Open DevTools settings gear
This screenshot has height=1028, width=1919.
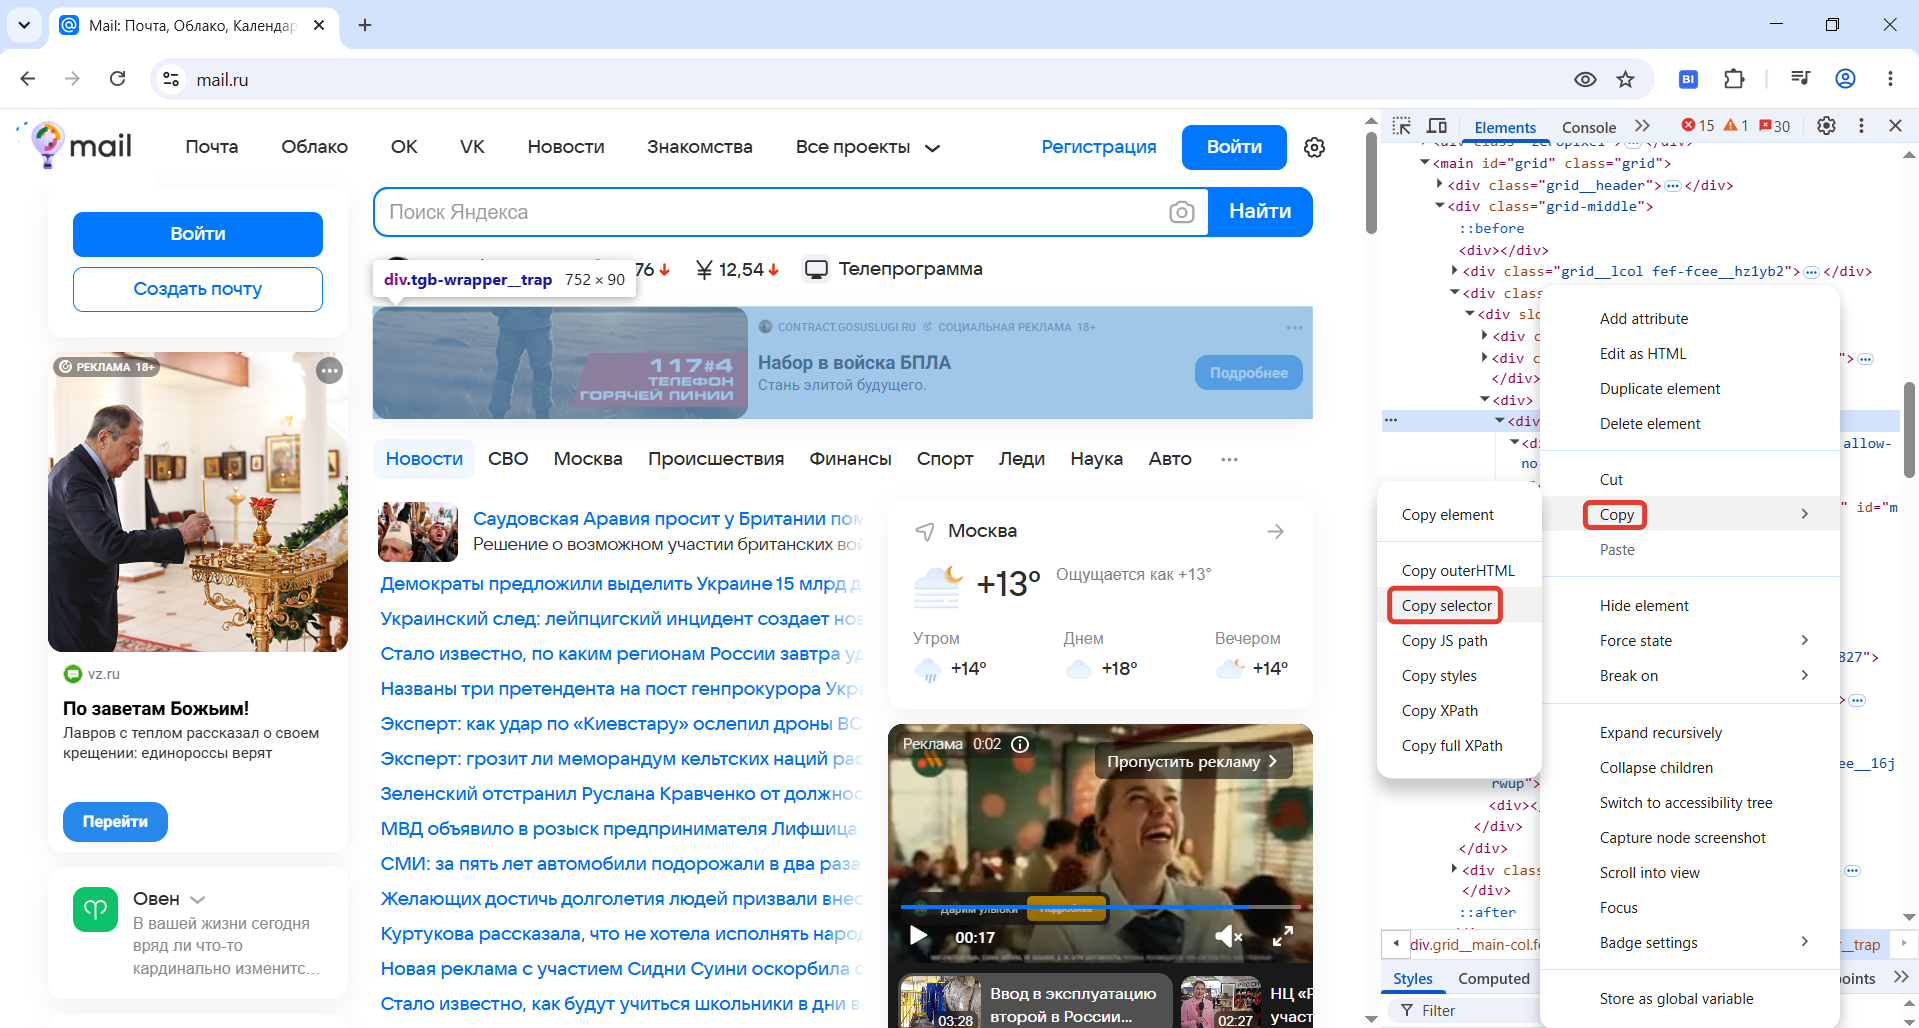[x=1826, y=126]
